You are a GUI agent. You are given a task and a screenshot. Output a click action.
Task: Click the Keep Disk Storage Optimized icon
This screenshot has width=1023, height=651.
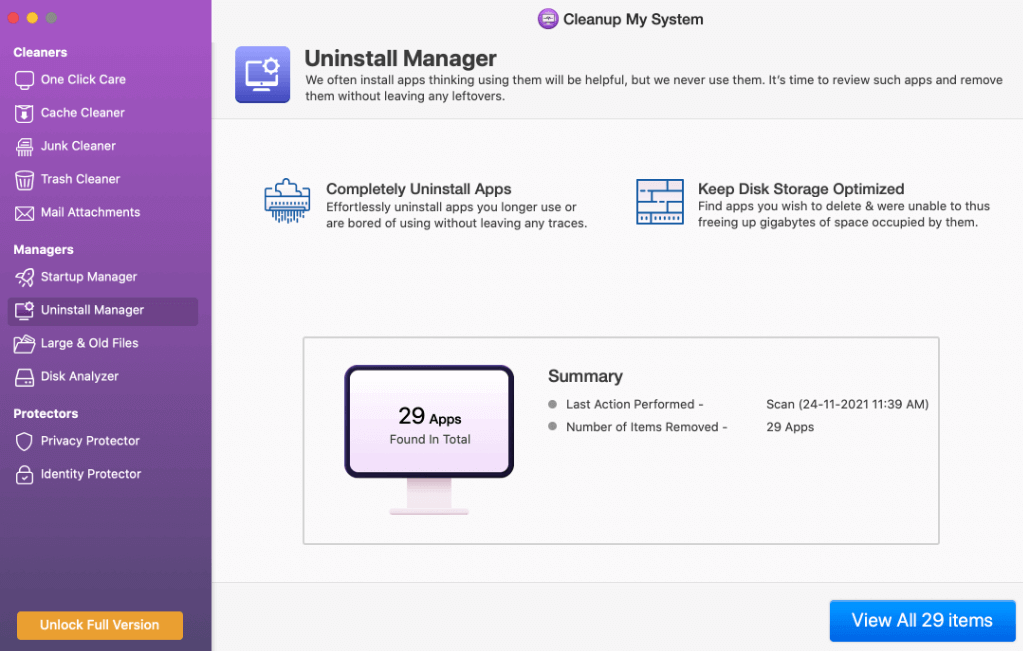click(660, 202)
